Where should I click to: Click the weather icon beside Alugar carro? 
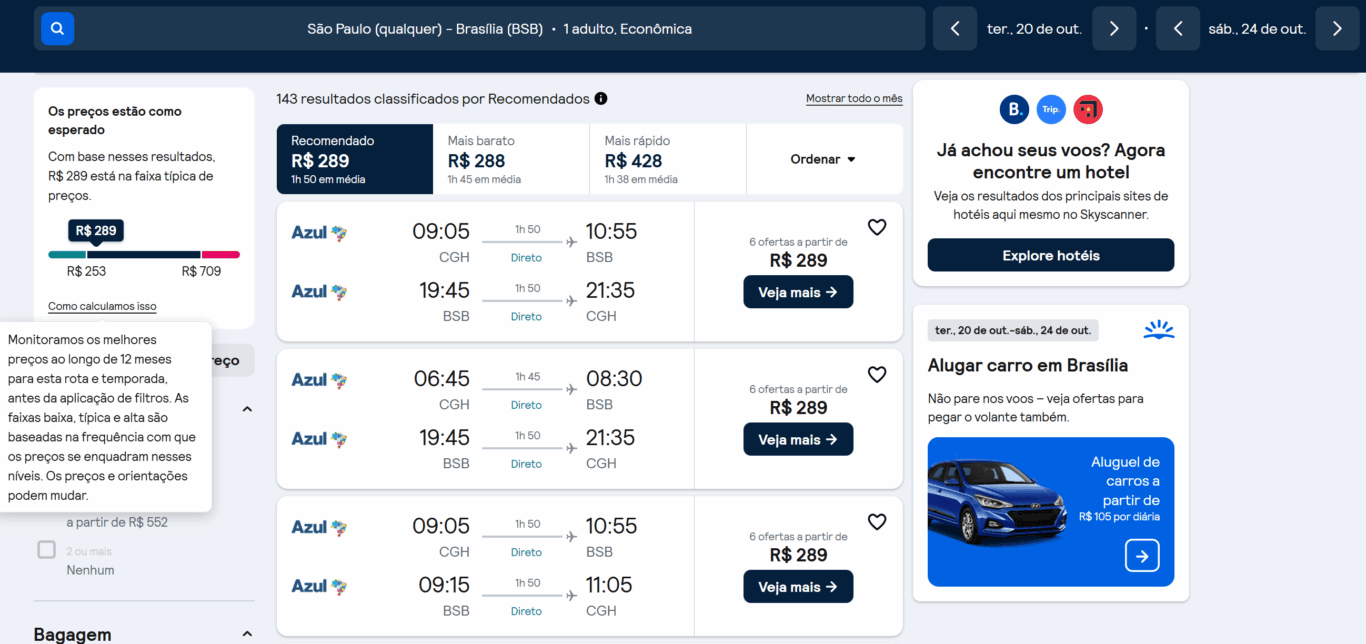[x=1158, y=328]
